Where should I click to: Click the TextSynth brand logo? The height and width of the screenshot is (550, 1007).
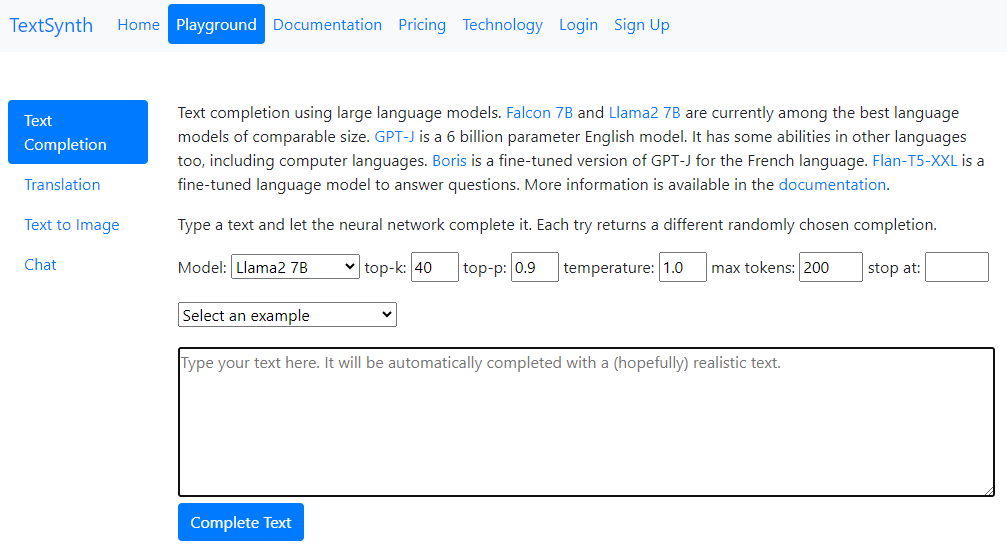51,25
